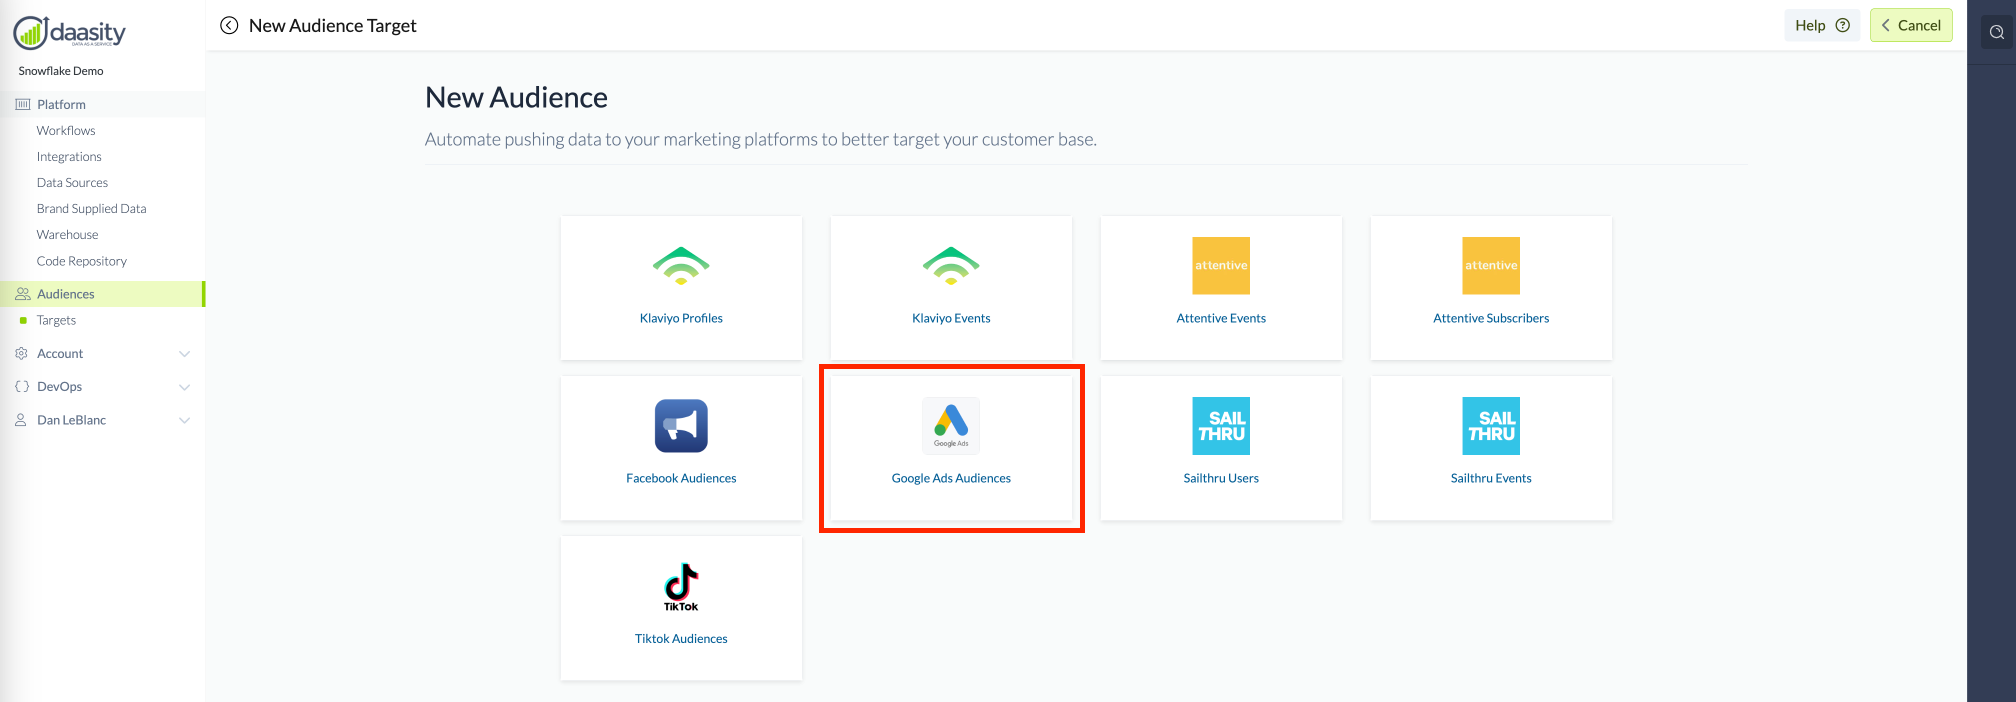Expand the DevOps menu chevron
The width and height of the screenshot is (2016, 702).
tap(184, 387)
